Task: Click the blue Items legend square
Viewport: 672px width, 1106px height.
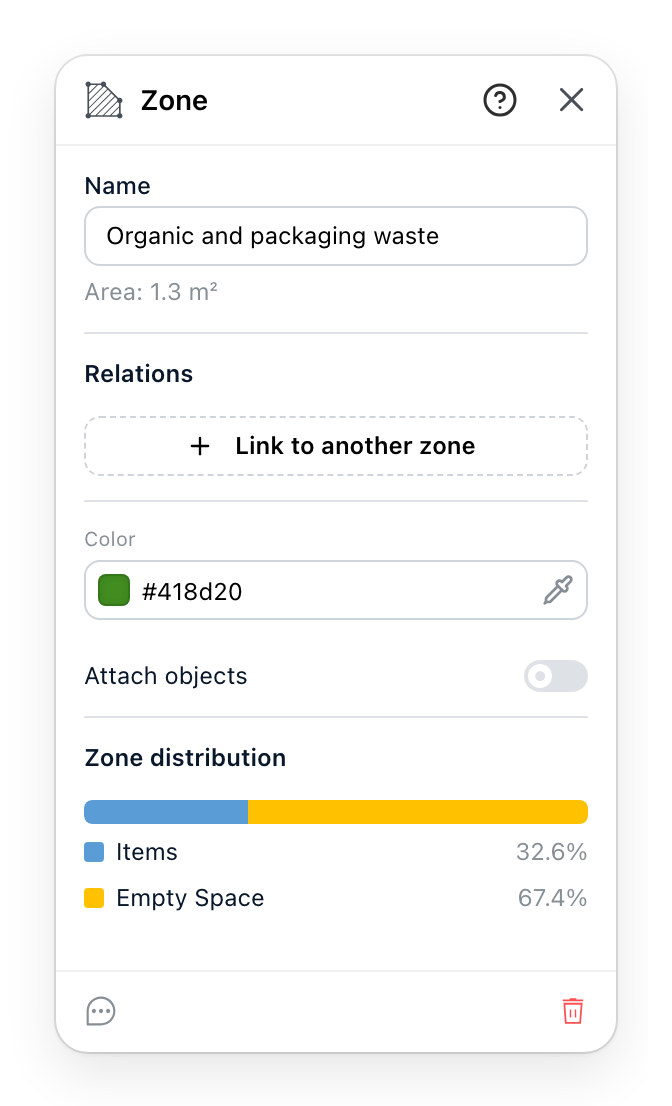Action: (x=94, y=852)
